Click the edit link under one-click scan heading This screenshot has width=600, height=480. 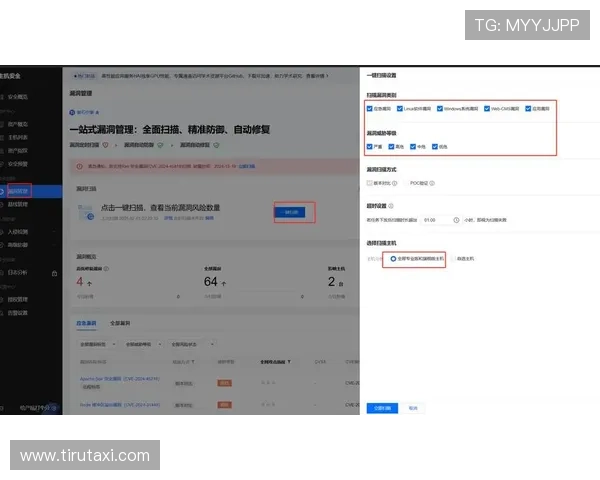point(209,218)
